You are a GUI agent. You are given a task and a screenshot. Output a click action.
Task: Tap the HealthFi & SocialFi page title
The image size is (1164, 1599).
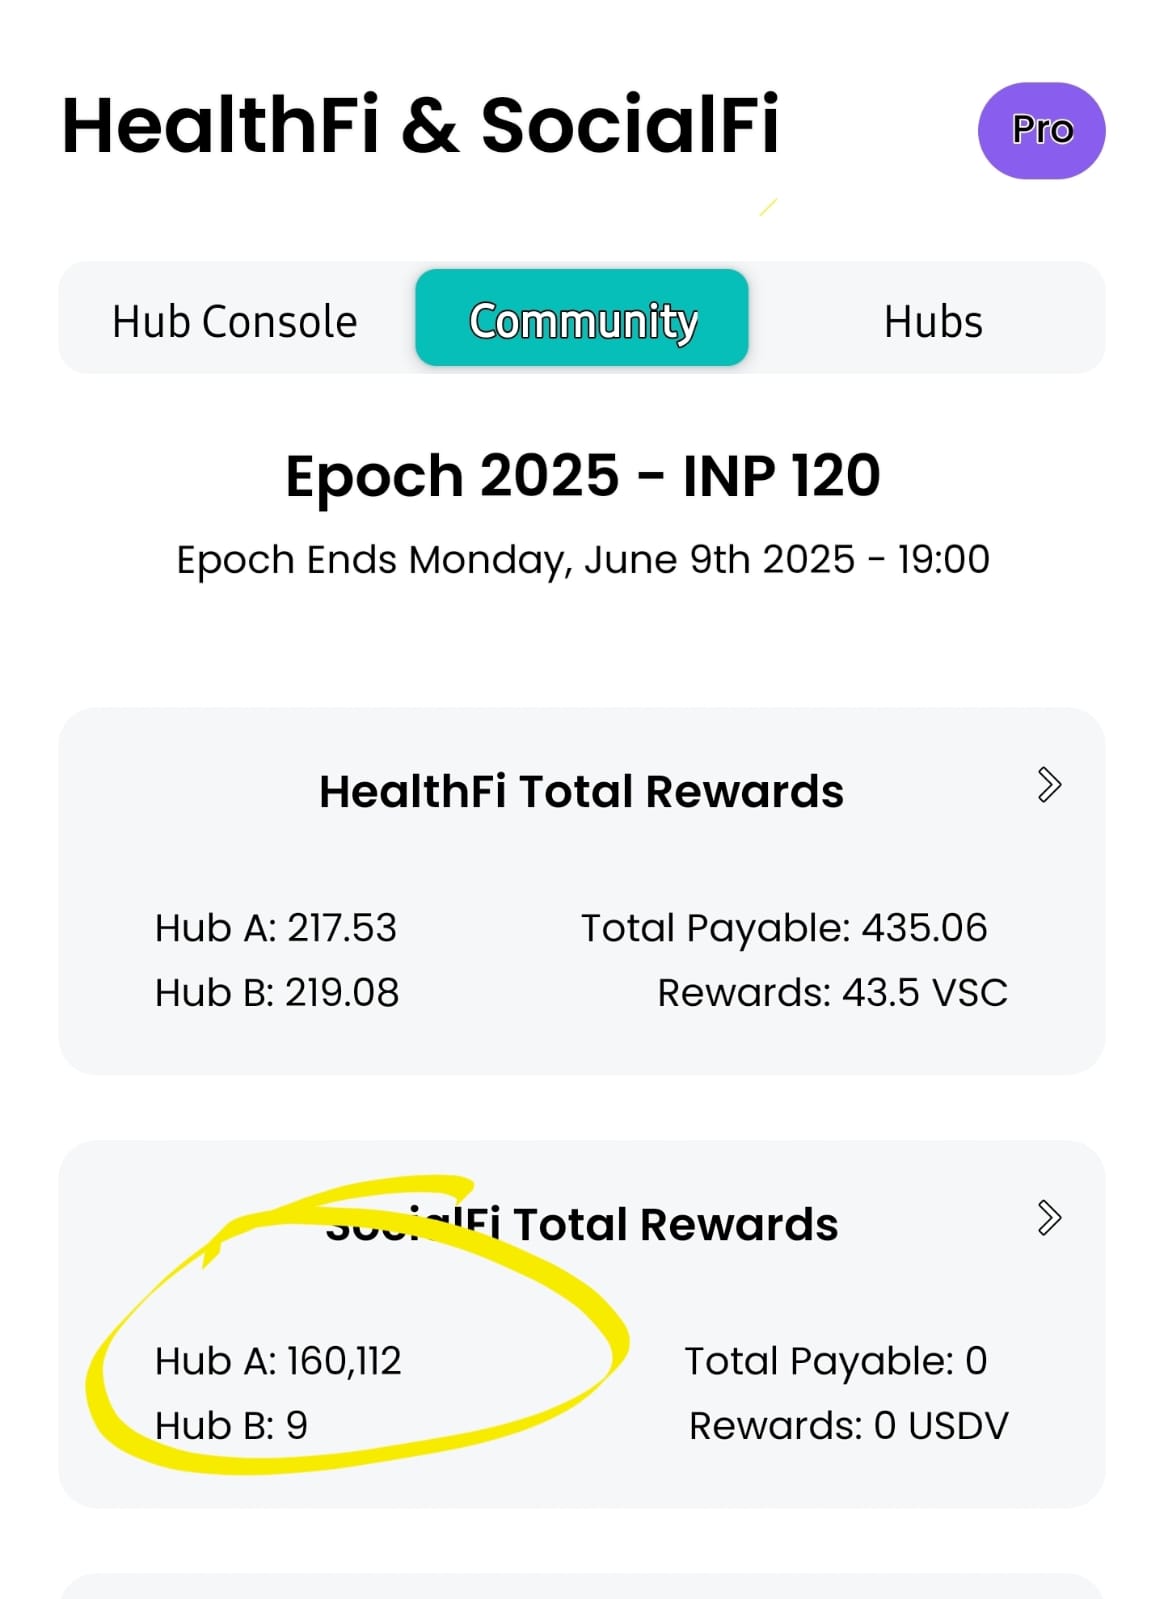point(420,126)
